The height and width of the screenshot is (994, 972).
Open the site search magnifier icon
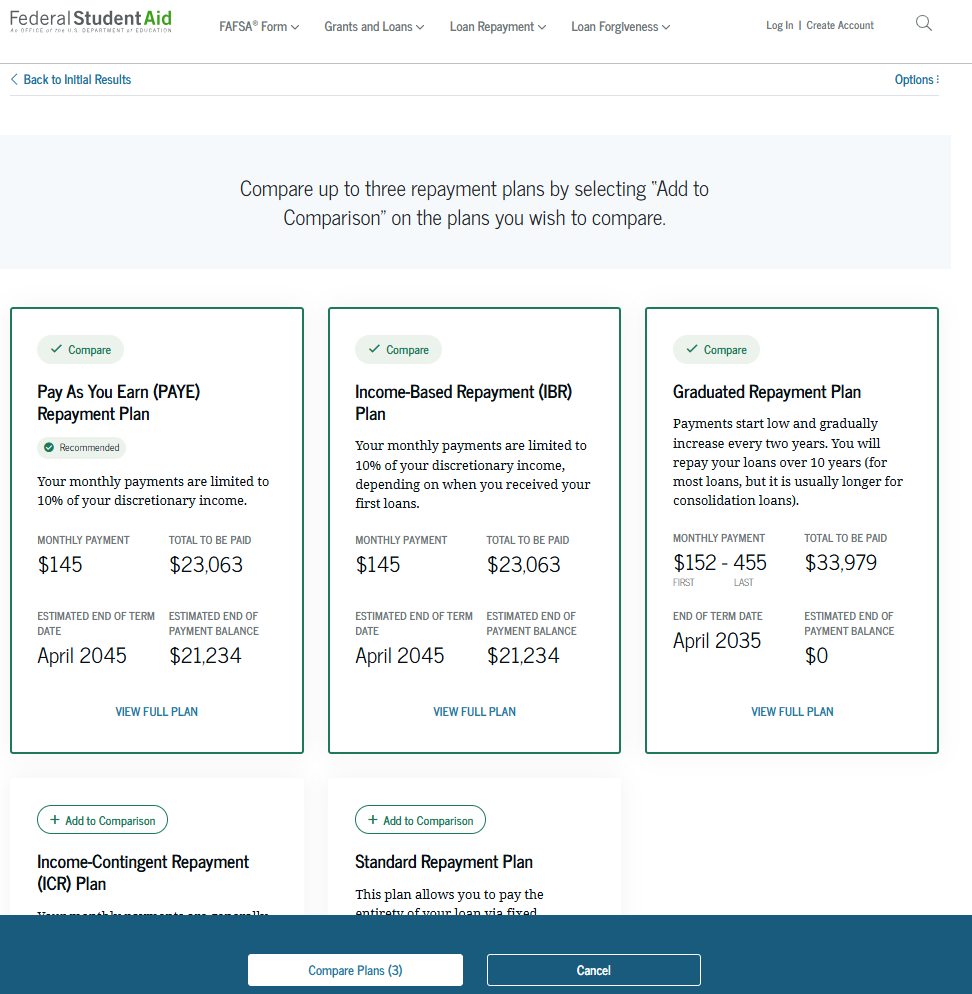(x=922, y=22)
